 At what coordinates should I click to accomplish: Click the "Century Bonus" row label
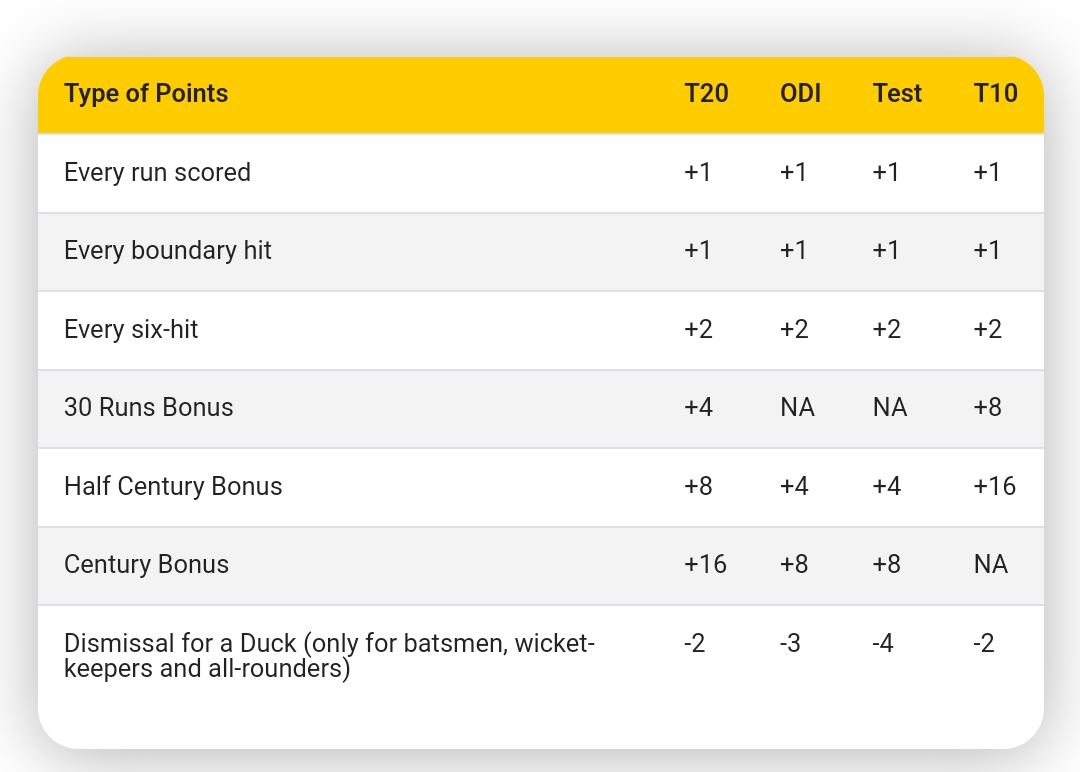146,565
